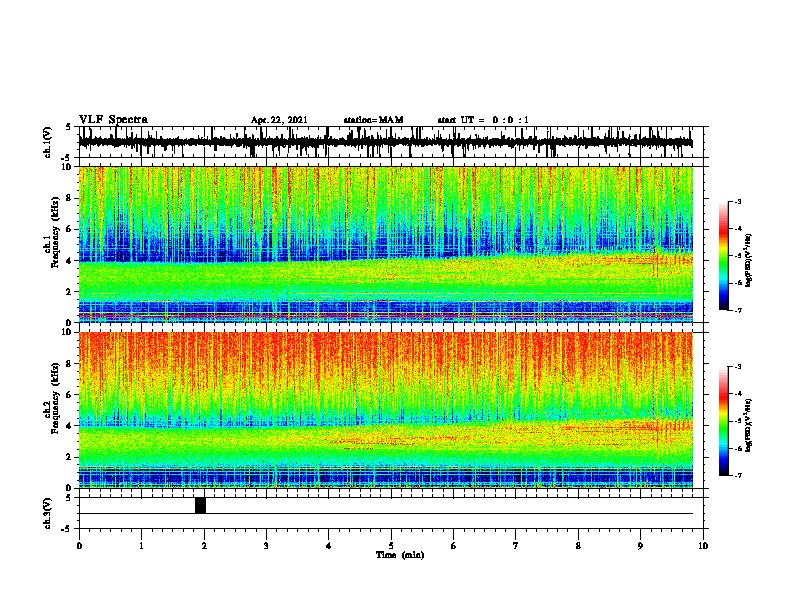Click "-3" on ch.1 color bar scale
Image resolution: width=792 pixels, height=612 pixels.
(738, 201)
